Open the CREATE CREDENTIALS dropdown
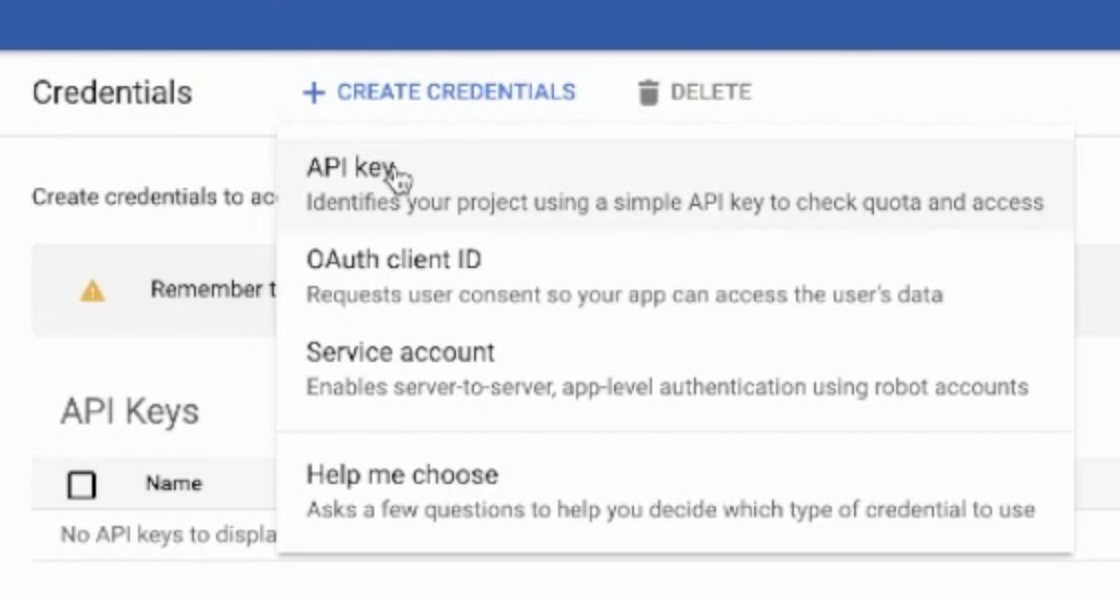The image size is (1120, 600). (439, 92)
